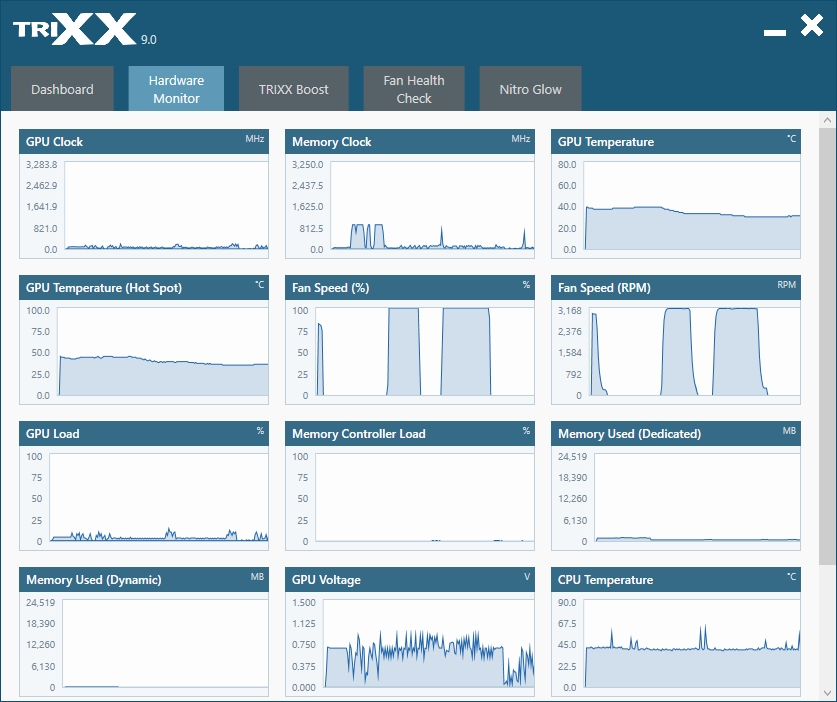Click the RPM unit label
The width and height of the screenshot is (837, 702).
pos(786,285)
